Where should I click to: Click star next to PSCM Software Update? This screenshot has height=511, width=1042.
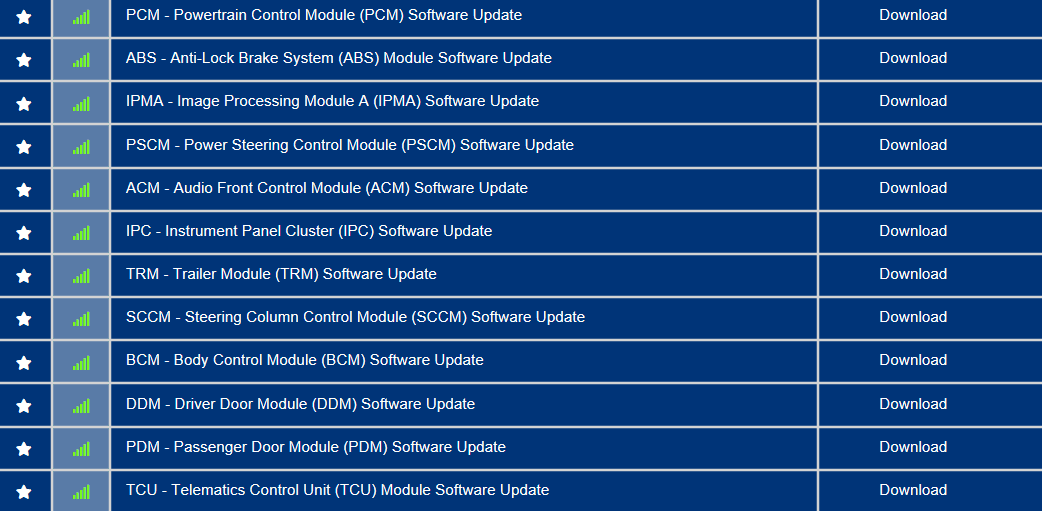click(x=24, y=146)
